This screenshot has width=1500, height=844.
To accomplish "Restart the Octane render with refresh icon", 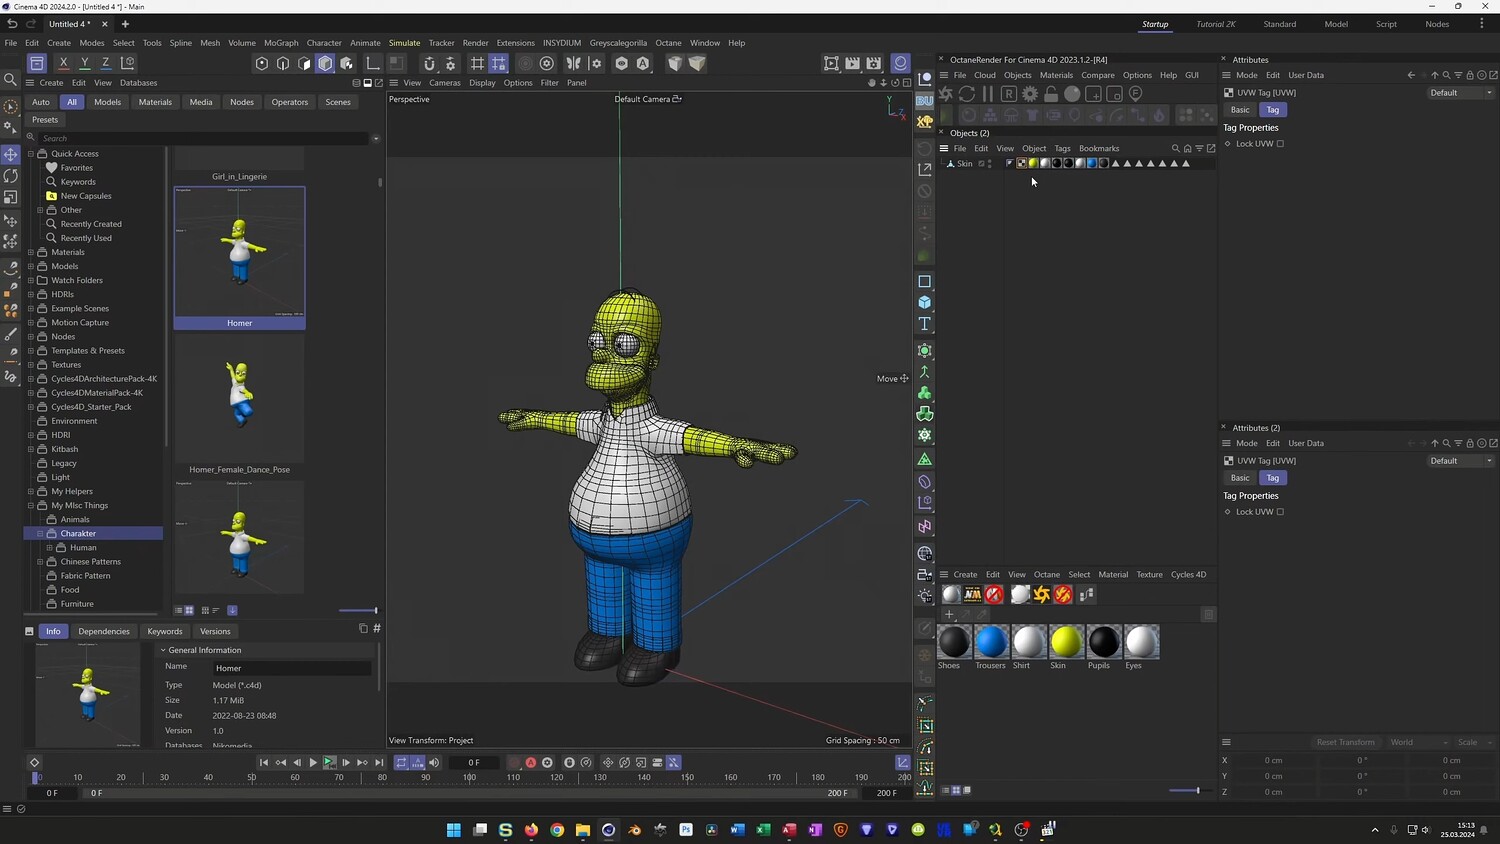I will (x=966, y=94).
